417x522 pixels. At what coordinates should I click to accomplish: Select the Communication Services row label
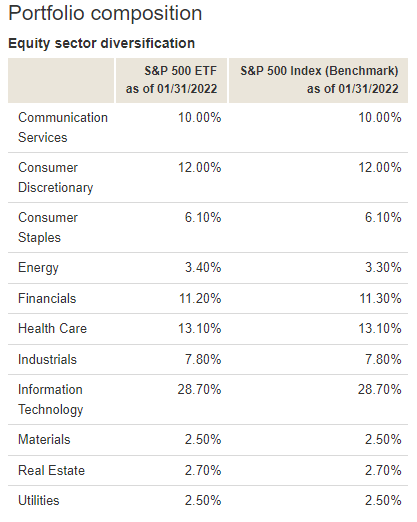(63, 127)
